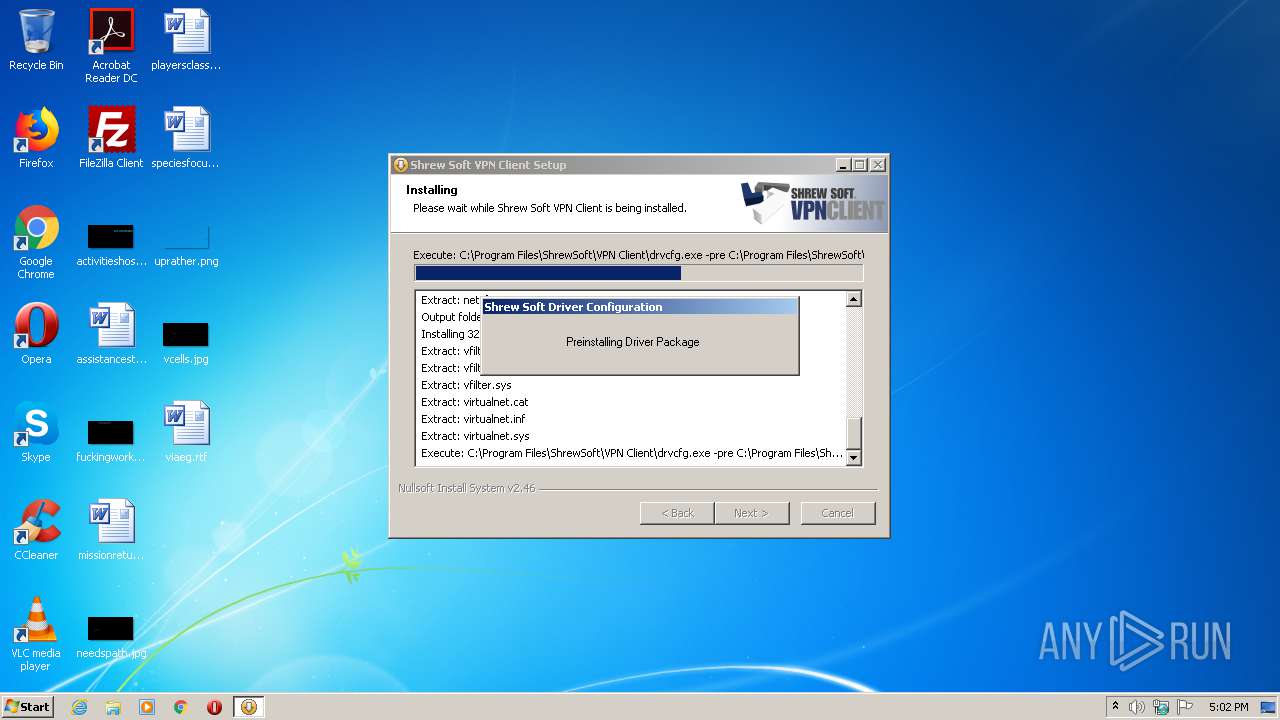Click Shrew Soft Driver Configuration title bar
Screen dimensions: 1280x720
click(640, 307)
